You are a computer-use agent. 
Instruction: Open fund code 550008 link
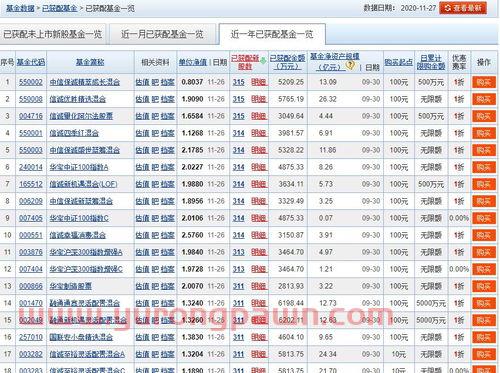coord(31,99)
